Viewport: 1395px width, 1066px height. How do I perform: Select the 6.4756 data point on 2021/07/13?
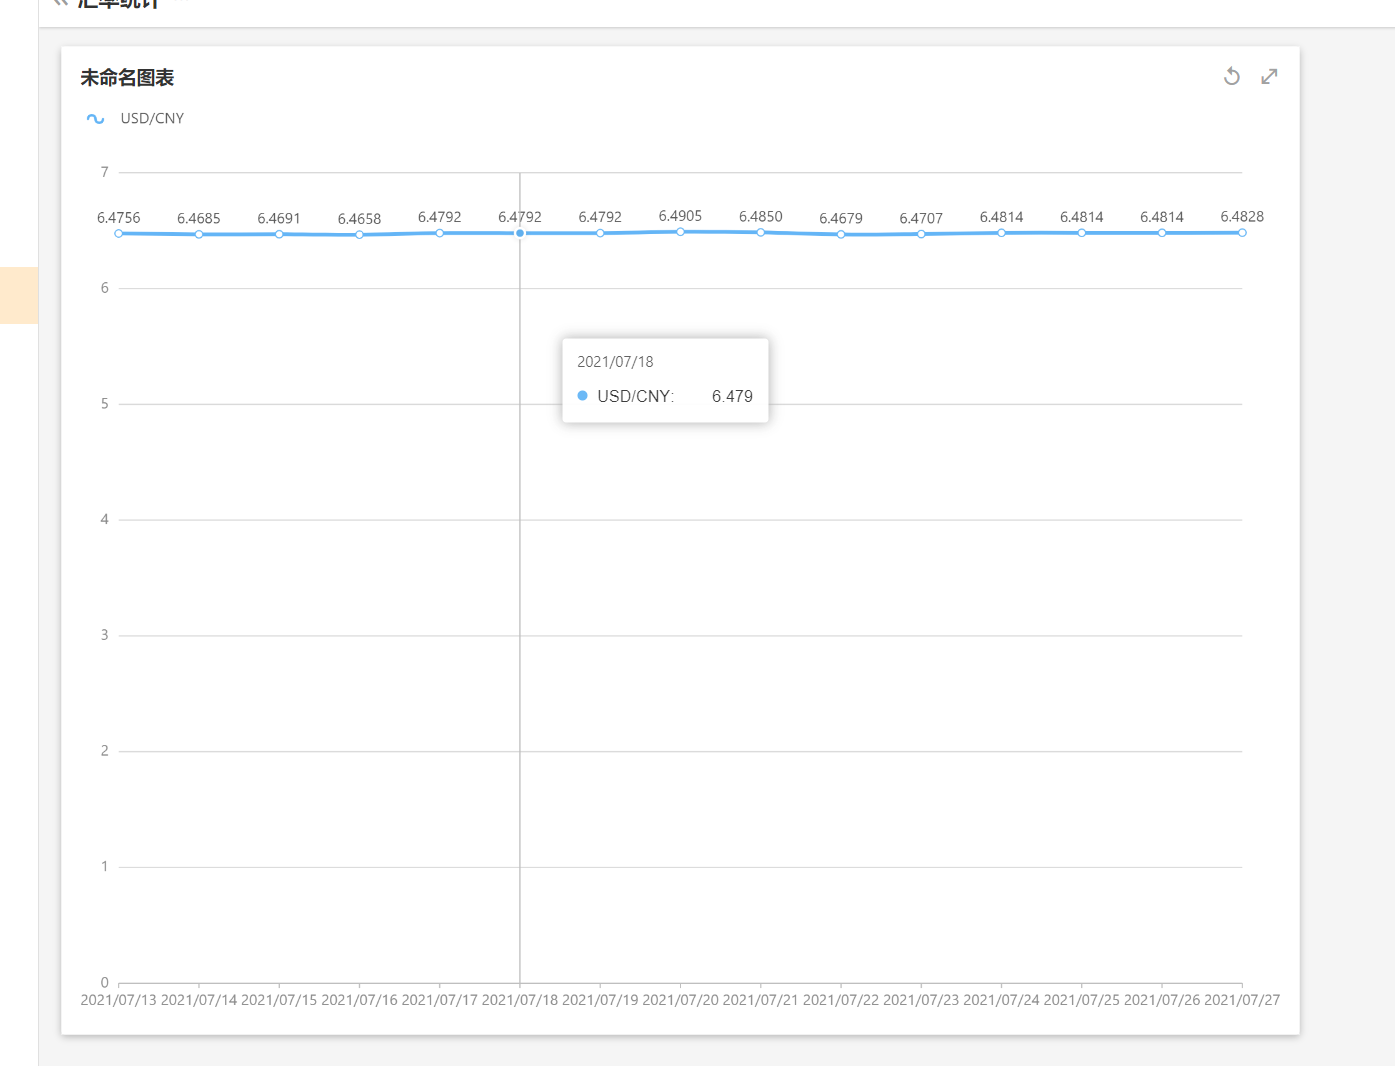click(x=119, y=234)
